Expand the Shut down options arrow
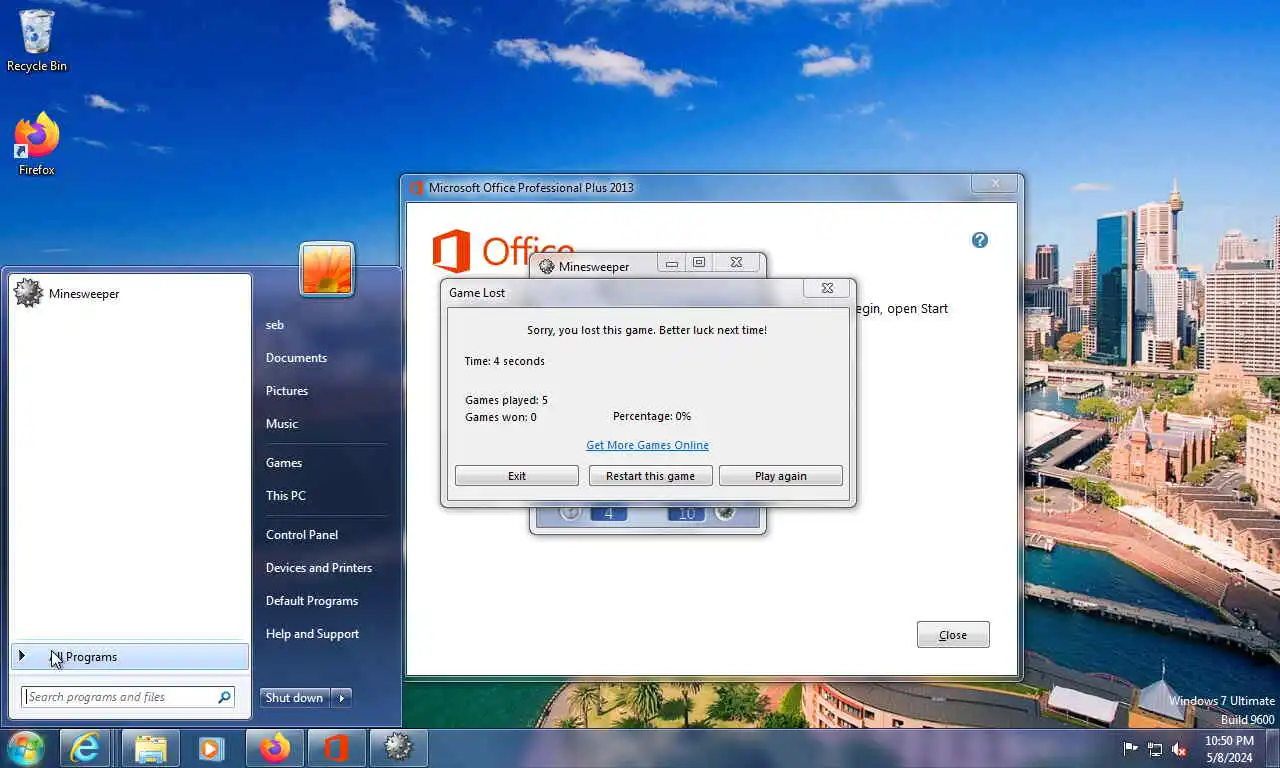Screen dimensions: 1280x768 [341, 698]
